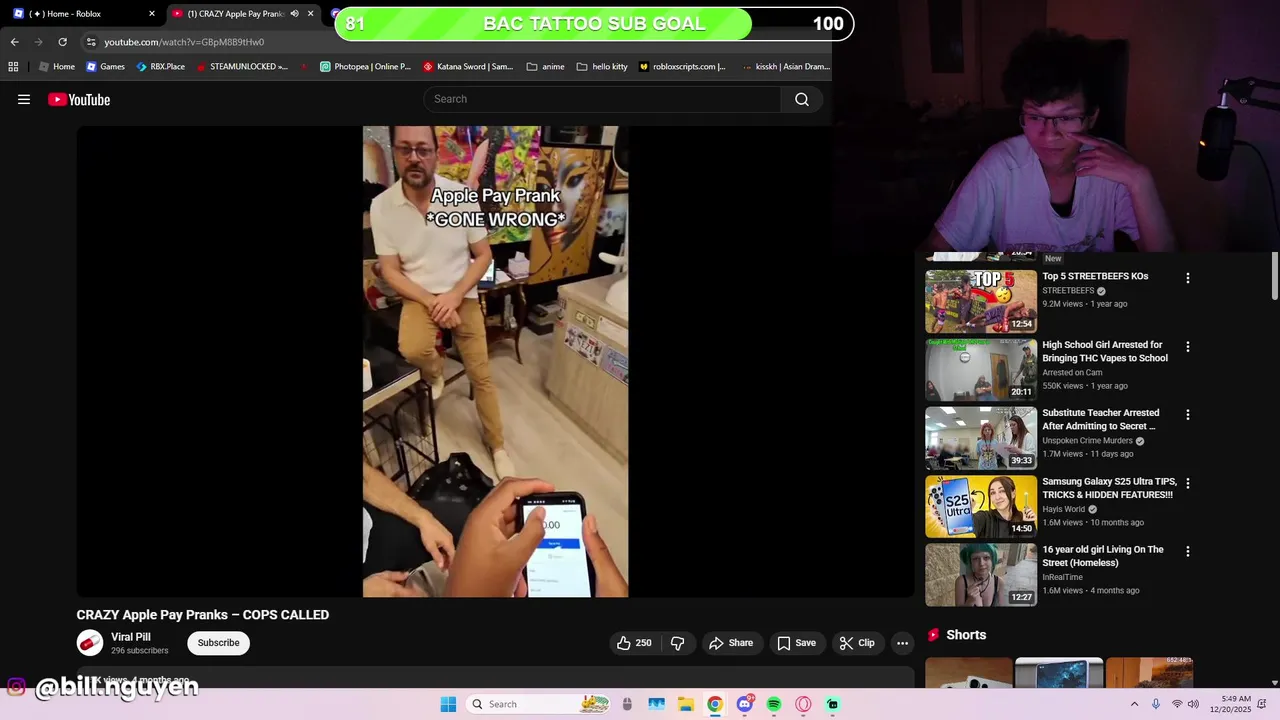The height and width of the screenshot is (720, 1280).
Task: Open the Photopea bookmark
Action: tap(365, 67)
